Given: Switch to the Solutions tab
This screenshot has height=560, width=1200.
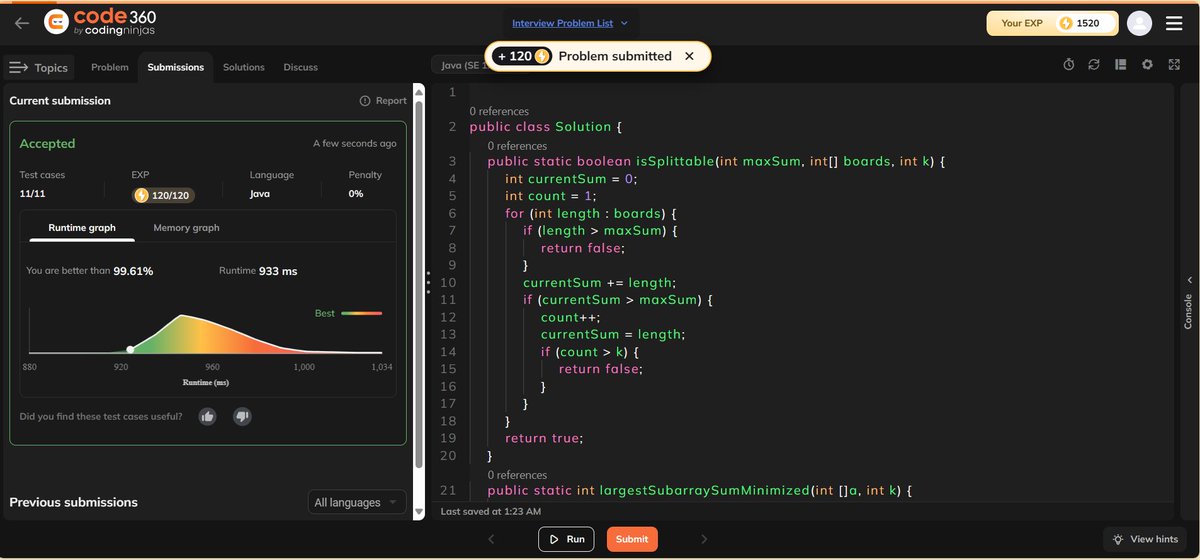Looking at the screenshot, I should tap(244, 67).
